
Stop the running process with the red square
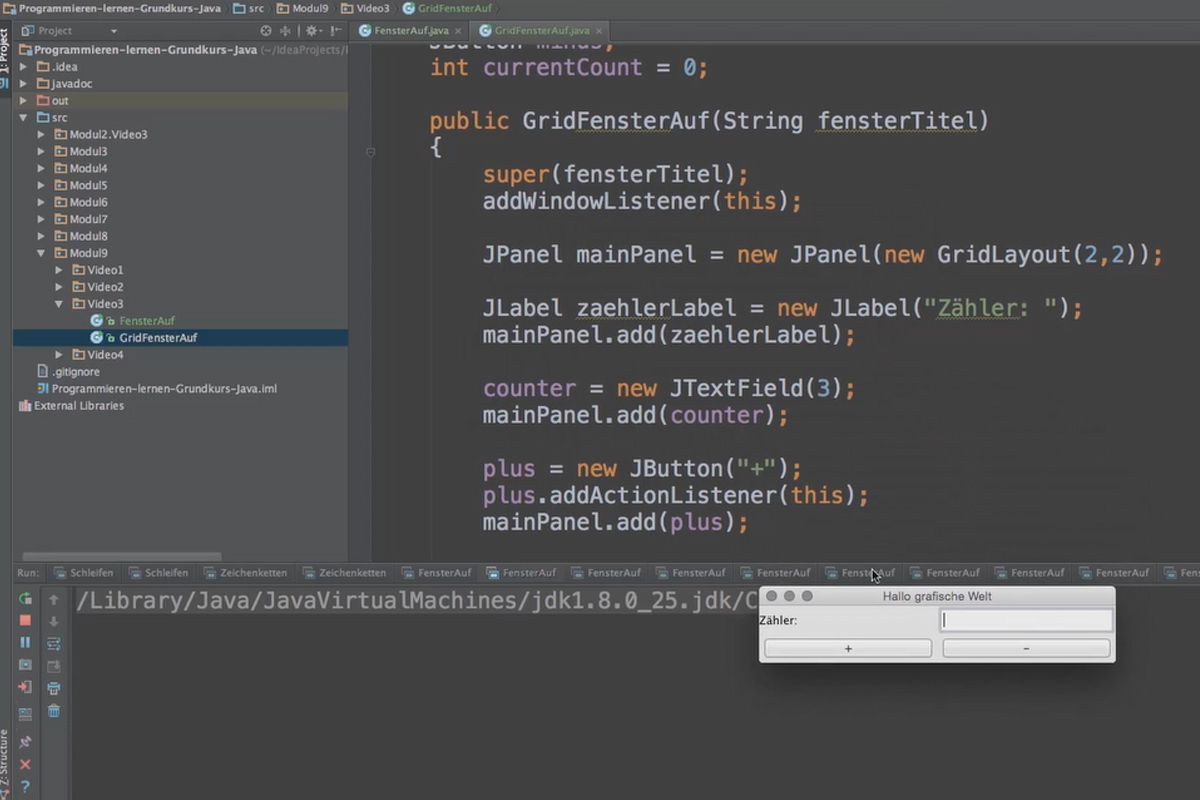point(25,620)
